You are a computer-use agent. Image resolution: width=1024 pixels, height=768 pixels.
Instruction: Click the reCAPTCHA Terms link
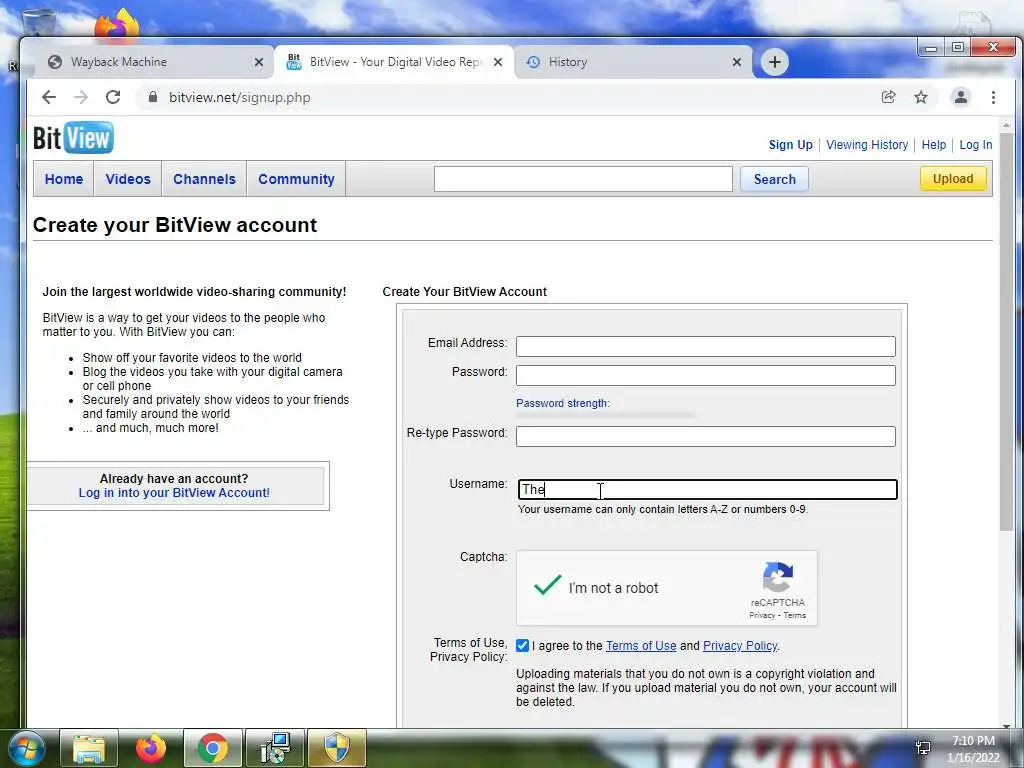tap(795, 615)
